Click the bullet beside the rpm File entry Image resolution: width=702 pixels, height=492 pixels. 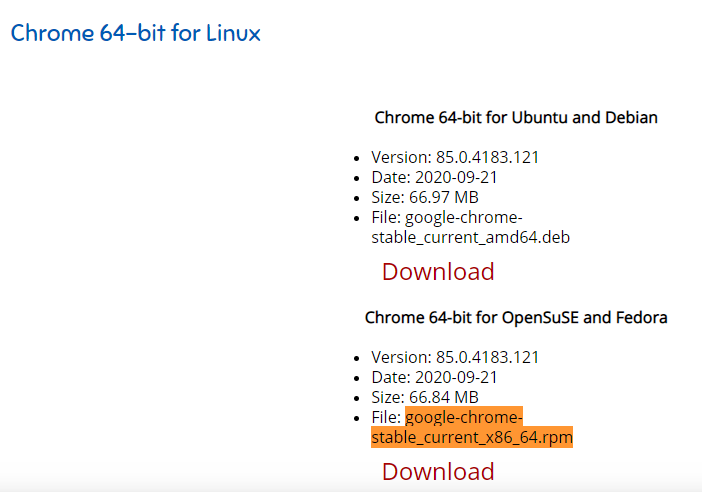356,419
